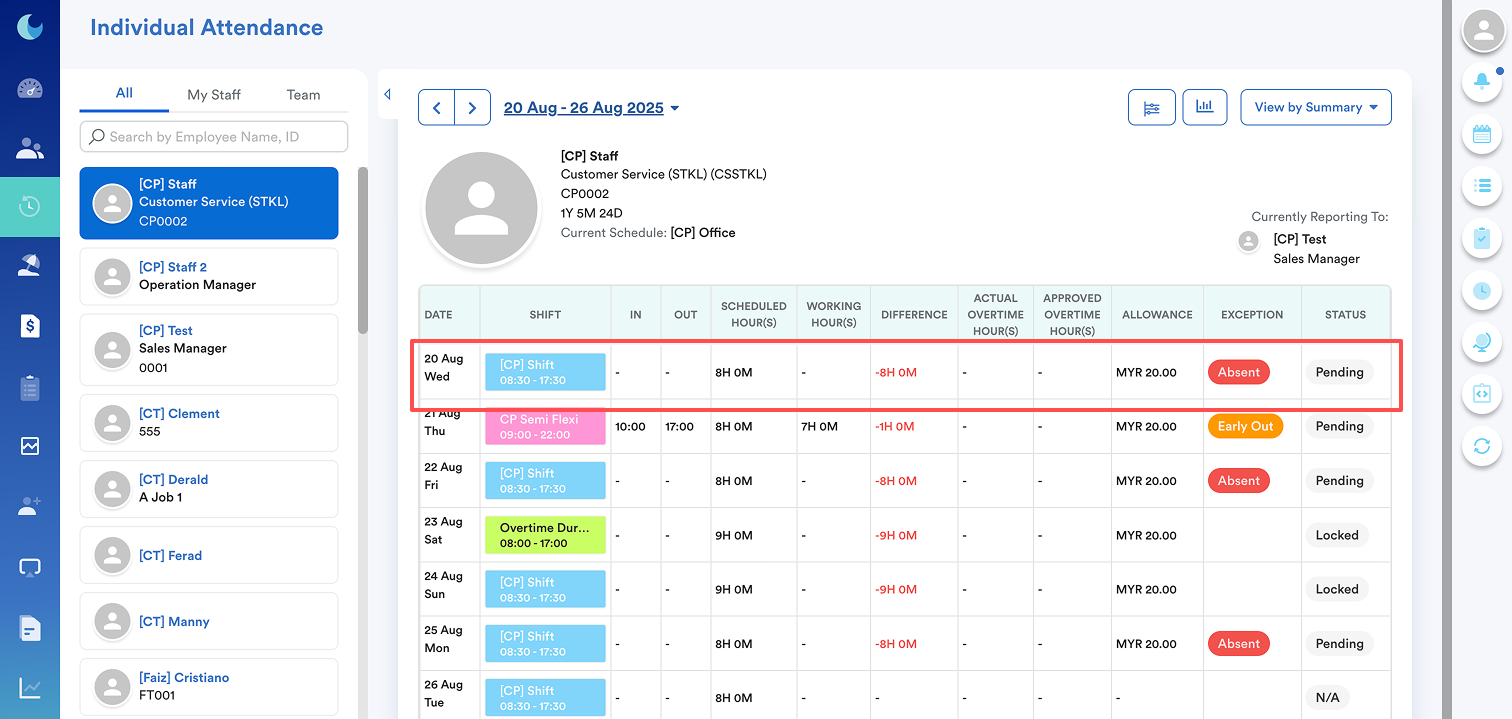Switch to the All tab
This screenshot has height=719, width=1512.
124,93
